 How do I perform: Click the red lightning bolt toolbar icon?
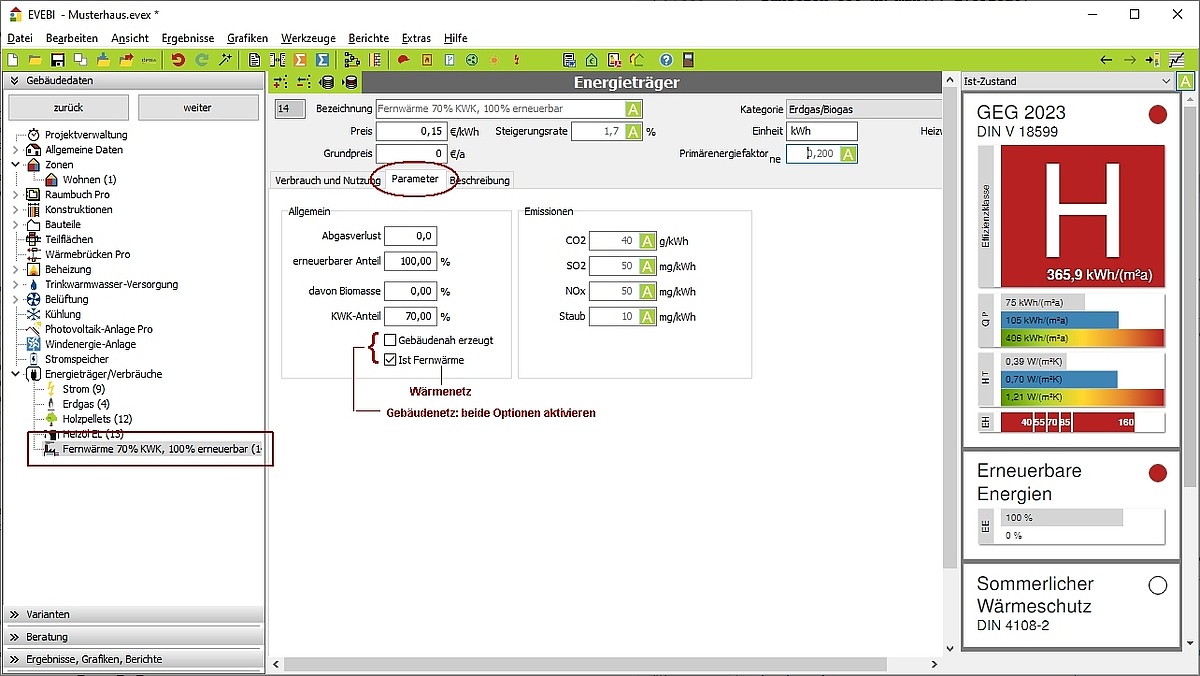[517, 60]
